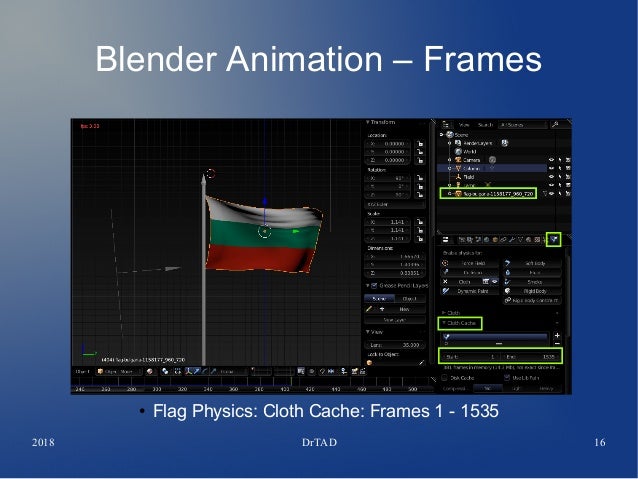Collapse the View panel
This screenshot has width=638, height=479.
(367, 332)
